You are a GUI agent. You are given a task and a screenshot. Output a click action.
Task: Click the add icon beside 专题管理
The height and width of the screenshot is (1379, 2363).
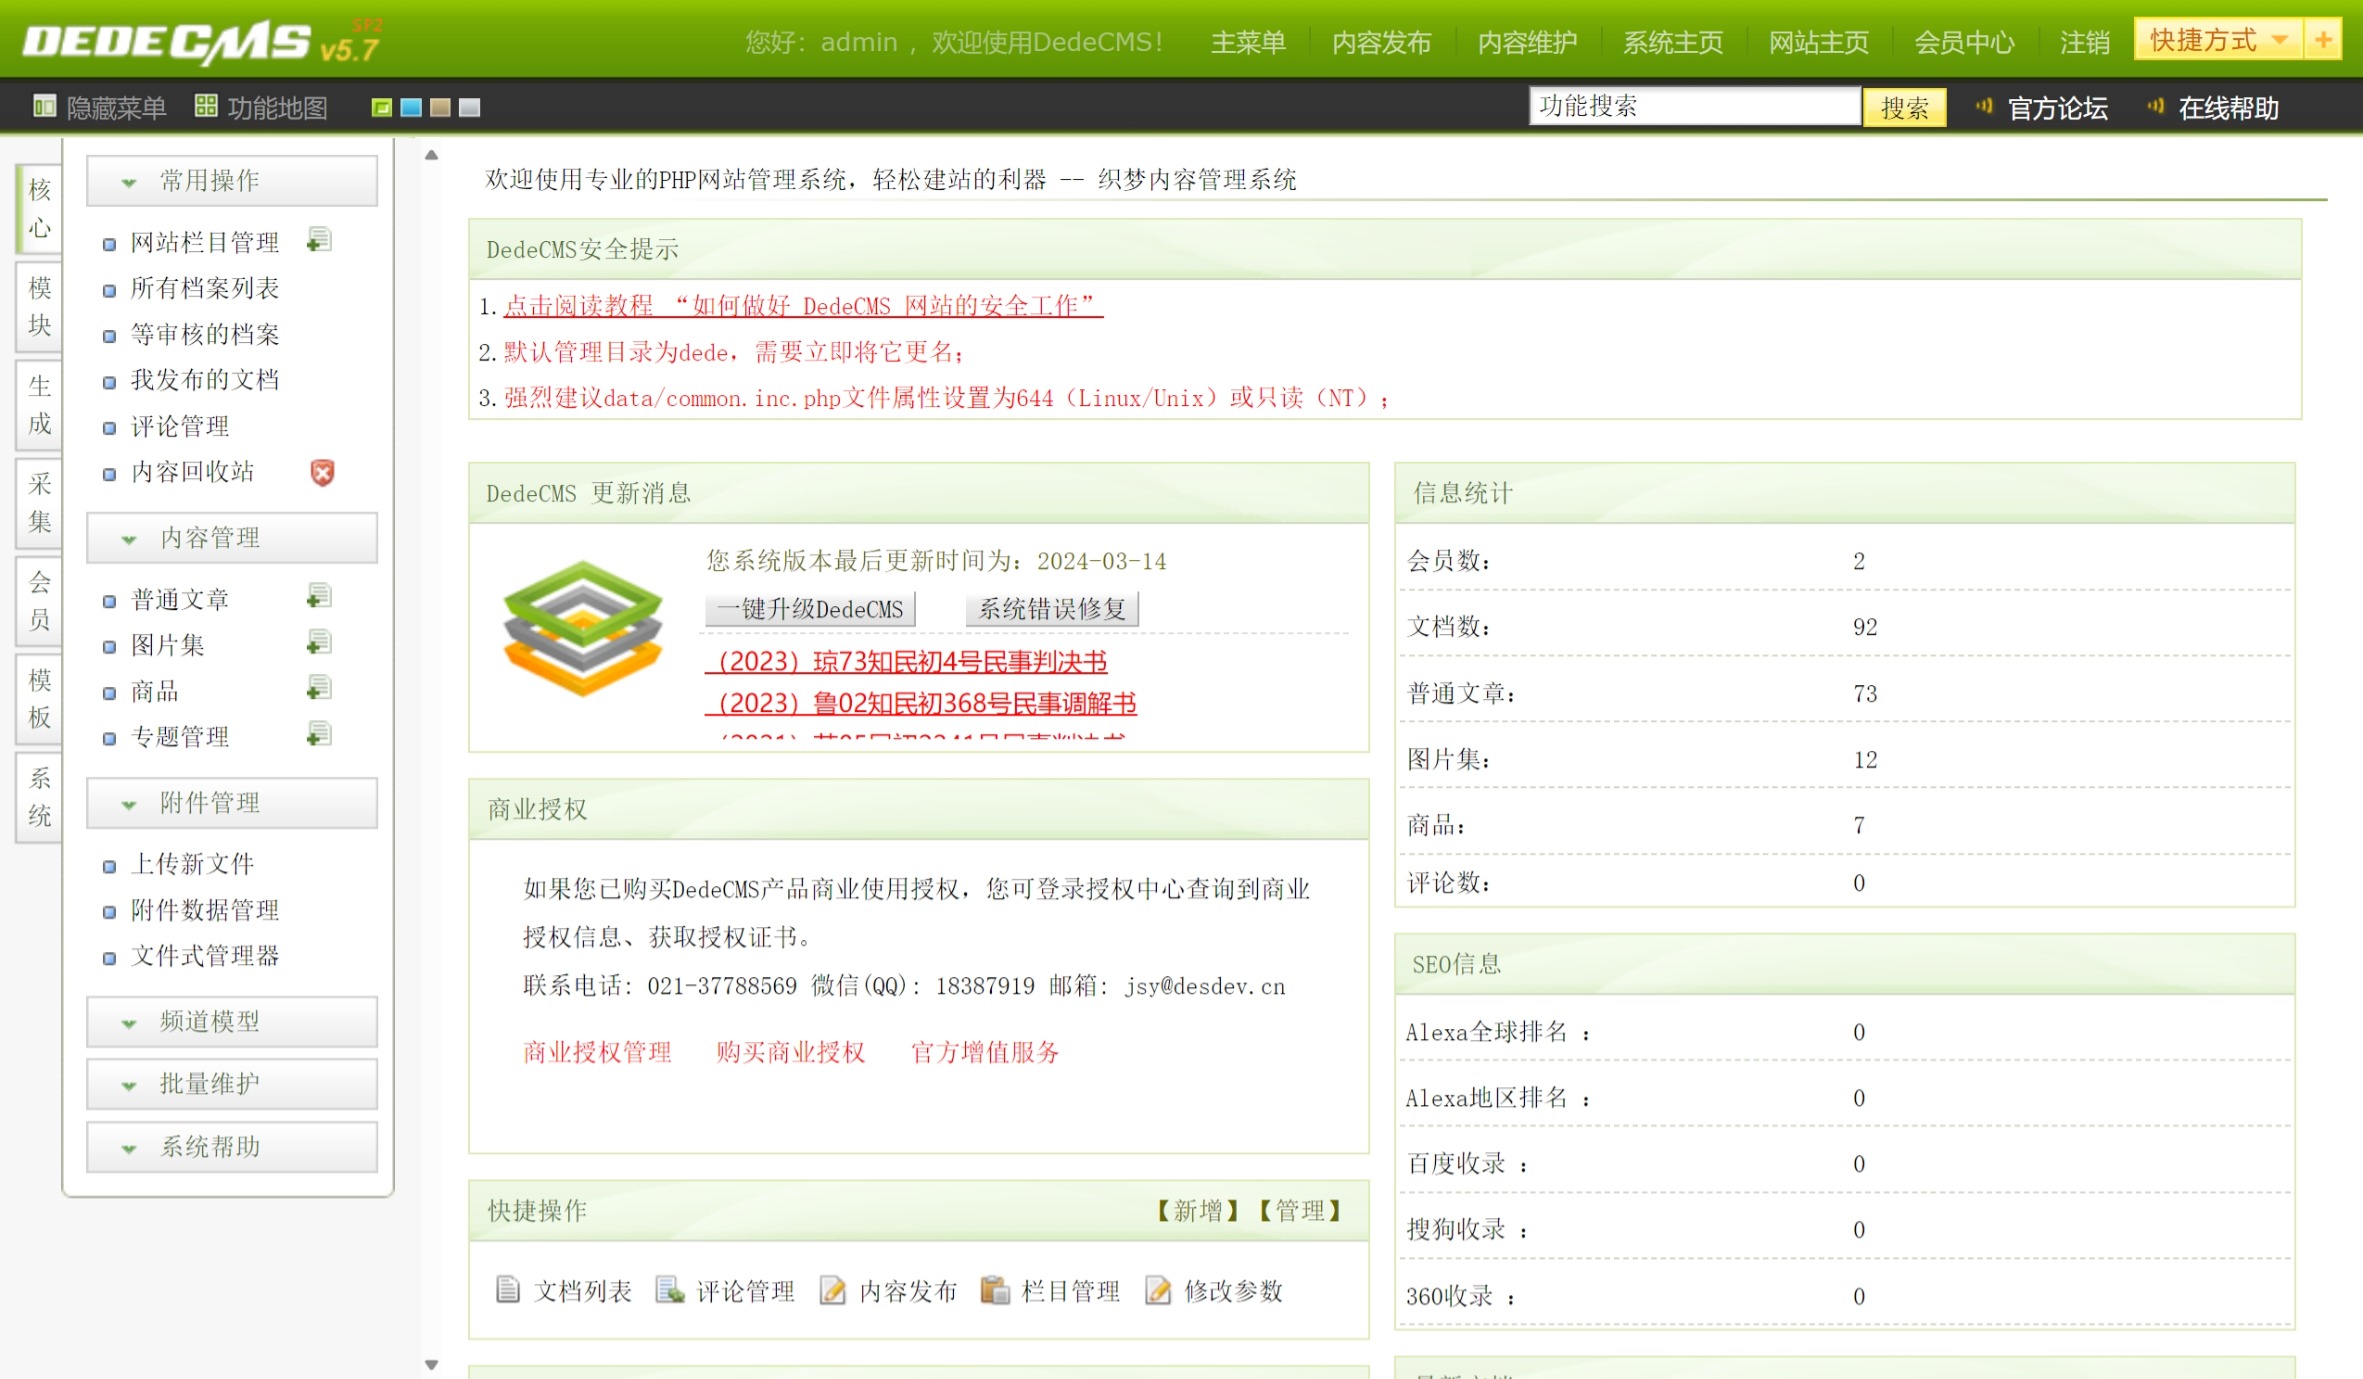coord(319,735)
